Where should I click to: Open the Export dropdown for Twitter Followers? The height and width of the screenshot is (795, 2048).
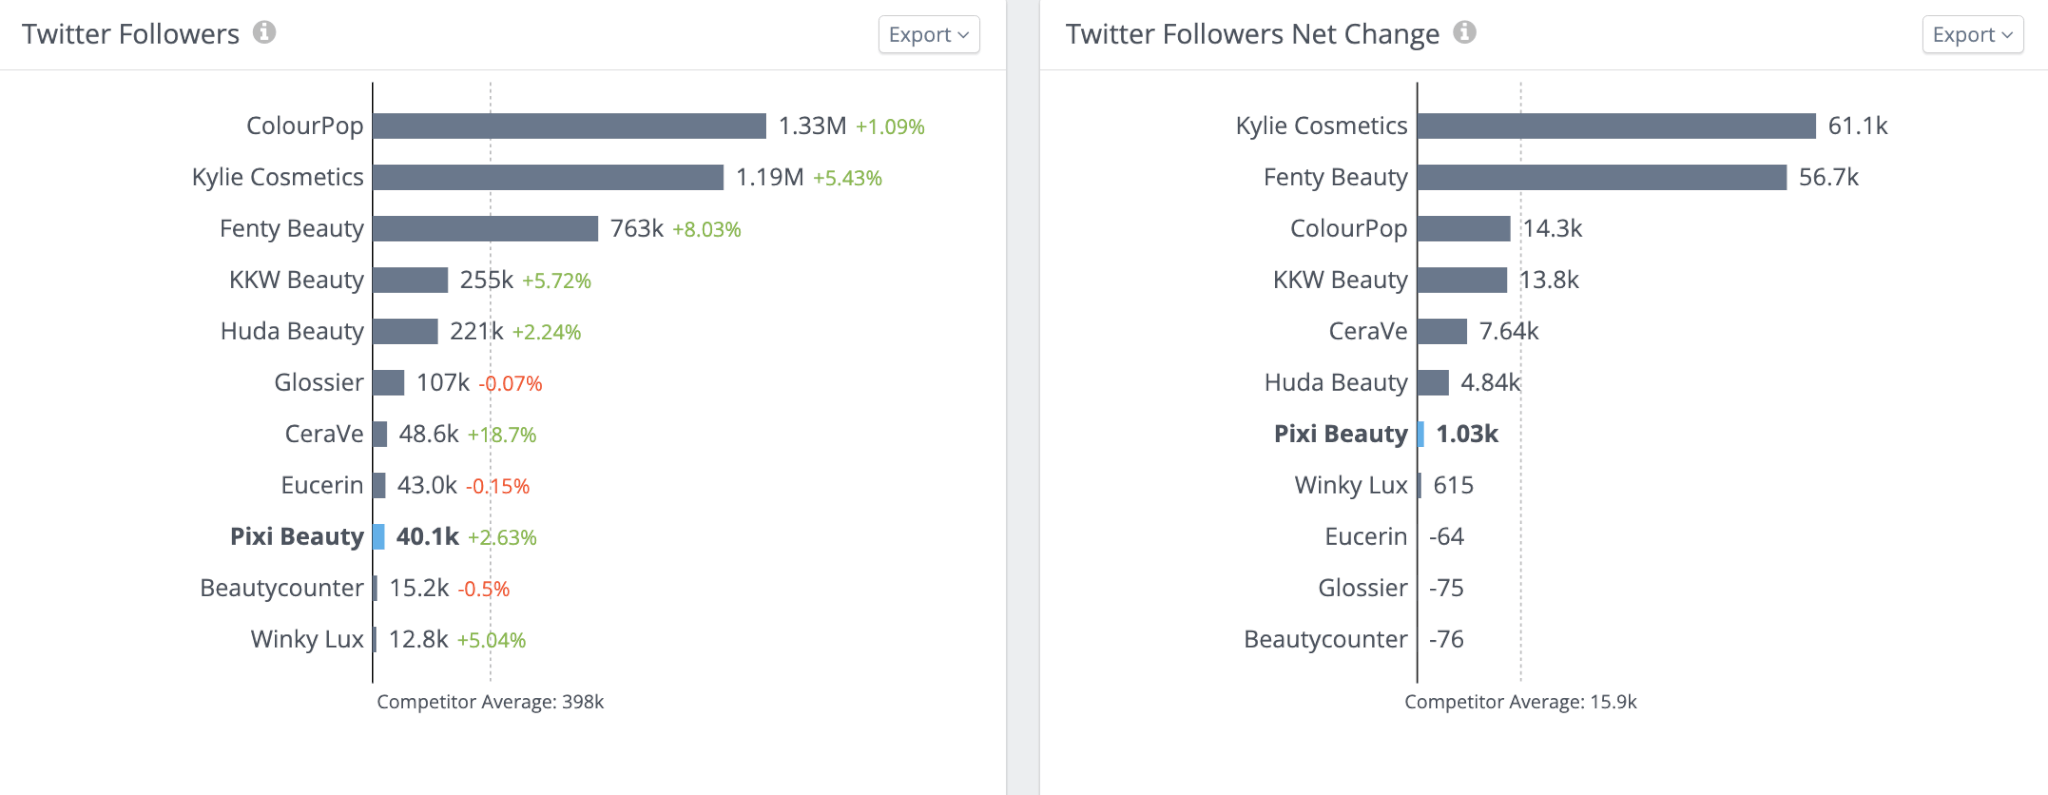[927, 34]
